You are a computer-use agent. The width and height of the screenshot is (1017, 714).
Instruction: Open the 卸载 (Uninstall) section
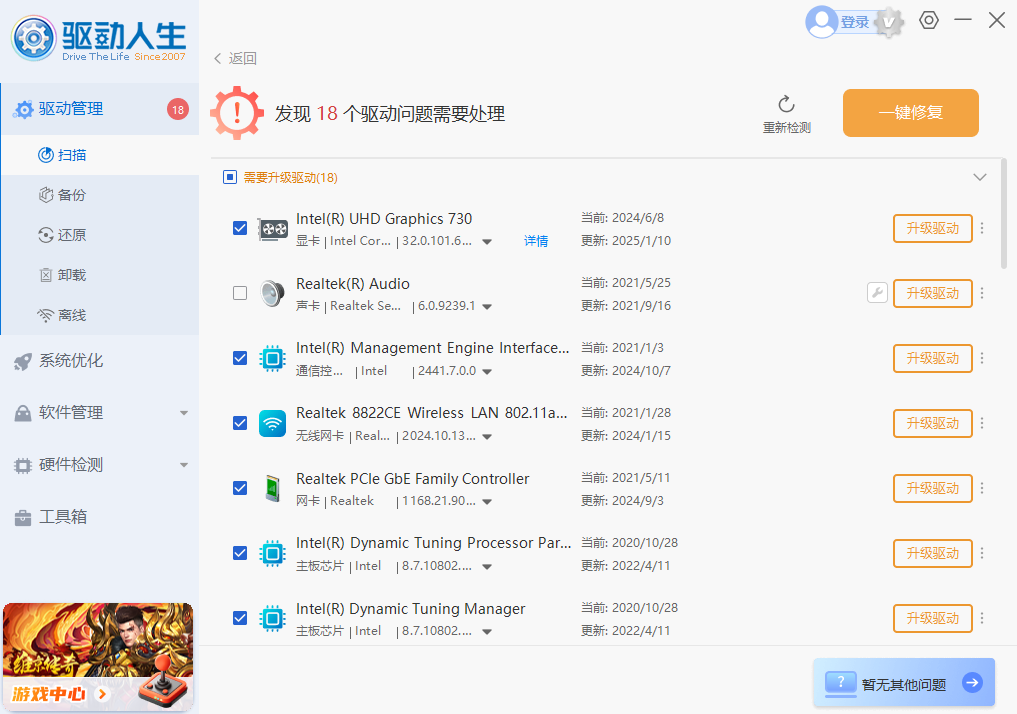tap(65, 275)
